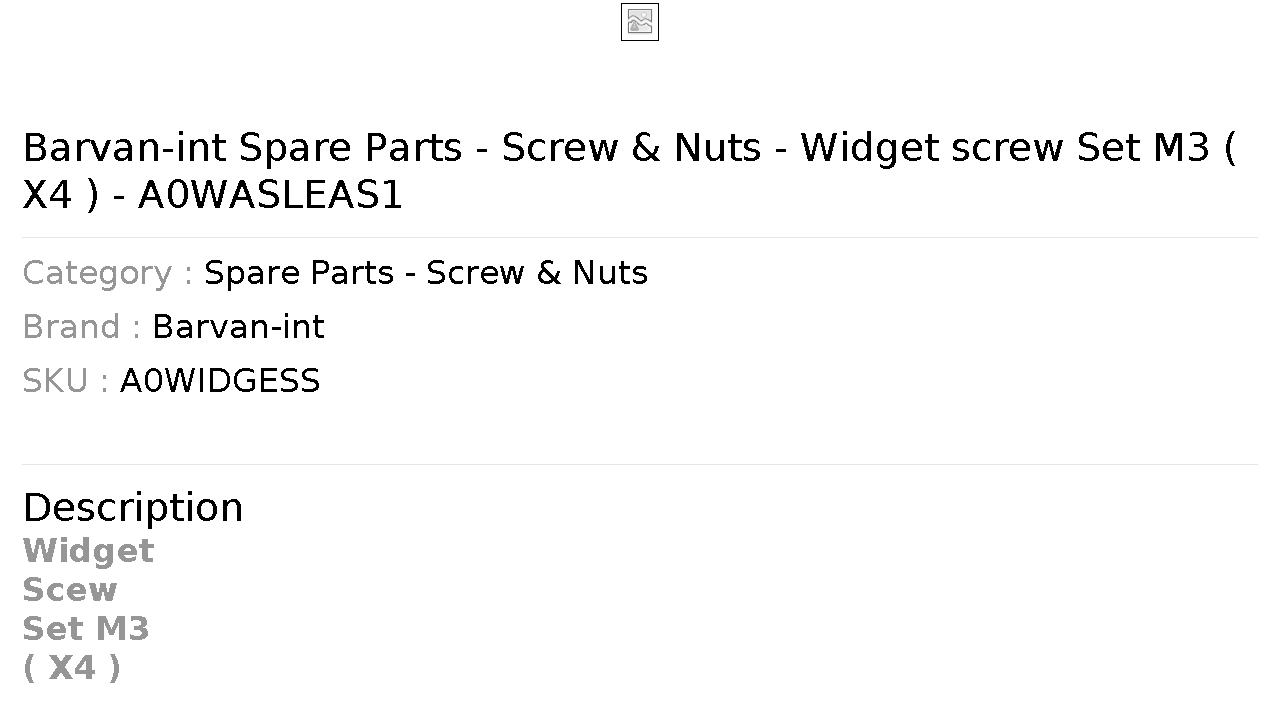This screenshot has height=709, width=1280.
Task: Select the SKU value A0WIDGESS
Action: pos(220,381)
